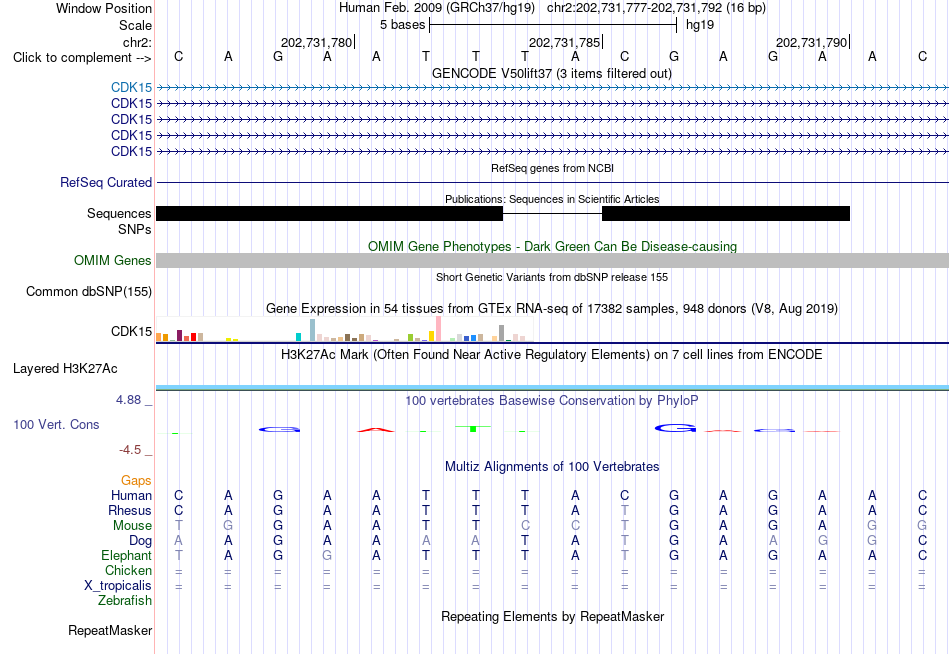
Task: Click the '5 bases' scale label
Action: tap(402, 25)
